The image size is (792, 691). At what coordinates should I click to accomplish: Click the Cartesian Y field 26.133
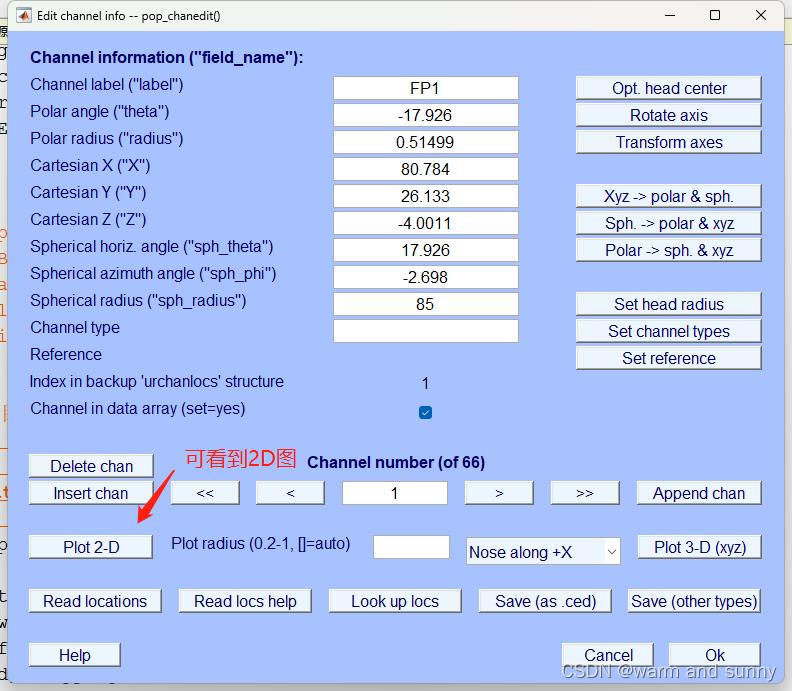(425, 196)
